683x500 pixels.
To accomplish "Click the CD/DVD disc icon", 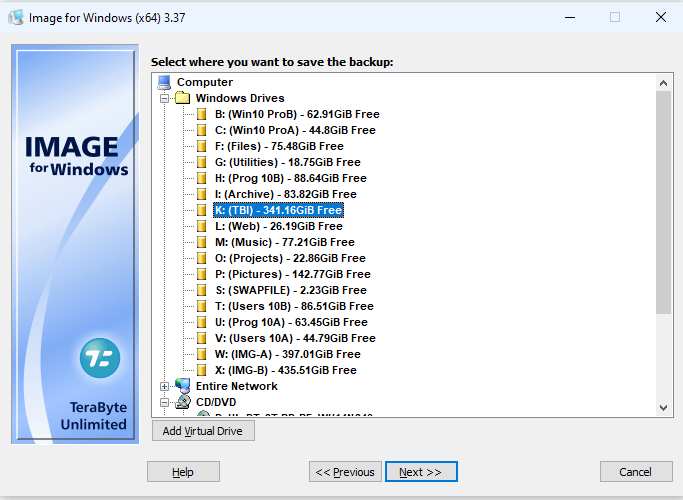I will tap(183, 402).
